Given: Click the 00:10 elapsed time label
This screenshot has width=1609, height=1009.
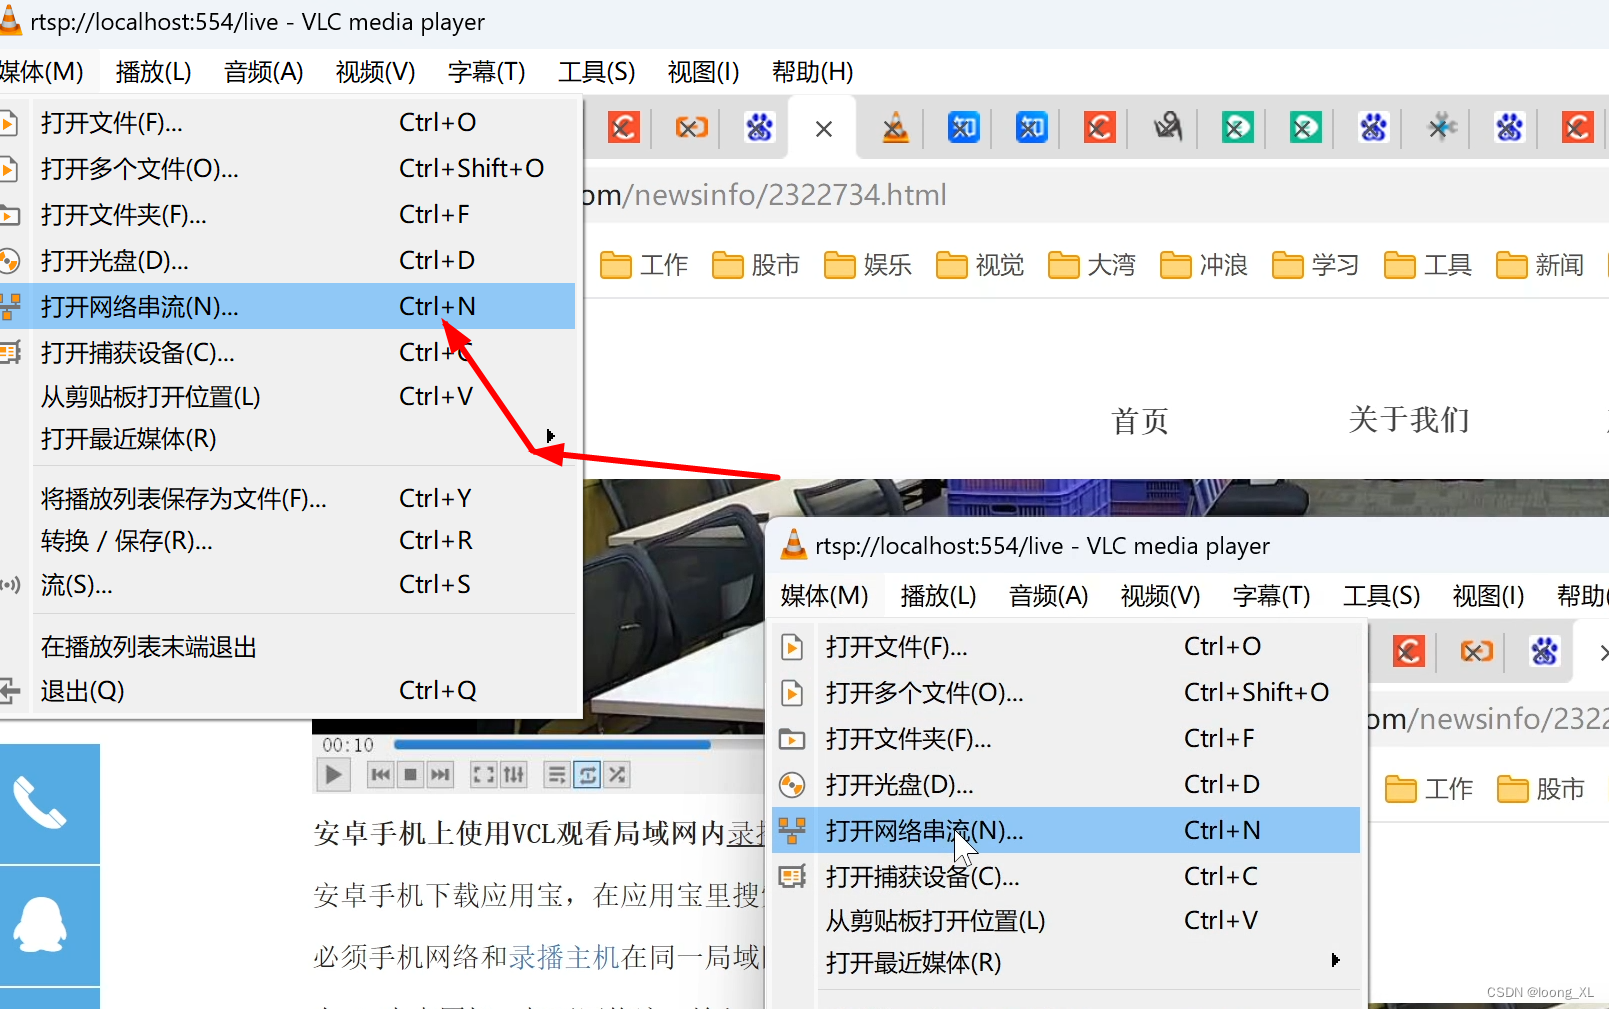Looking at the screenshot, I should coord(348,745).
